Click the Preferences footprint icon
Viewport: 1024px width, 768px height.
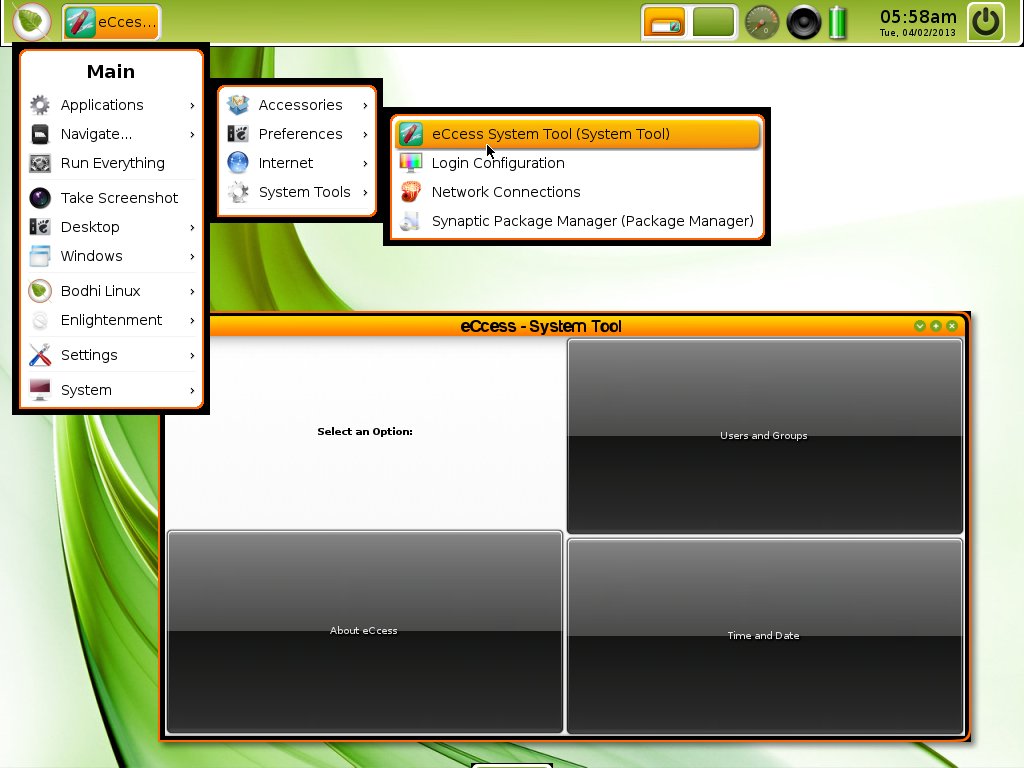click(238, 134)
